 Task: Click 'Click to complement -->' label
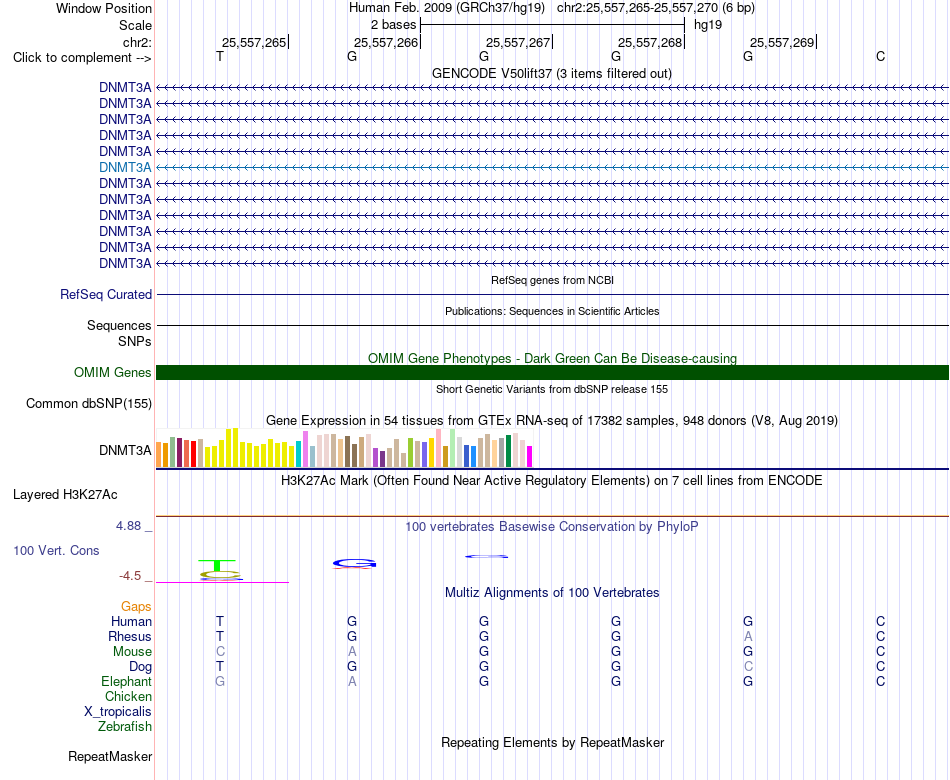pos(82,58)
